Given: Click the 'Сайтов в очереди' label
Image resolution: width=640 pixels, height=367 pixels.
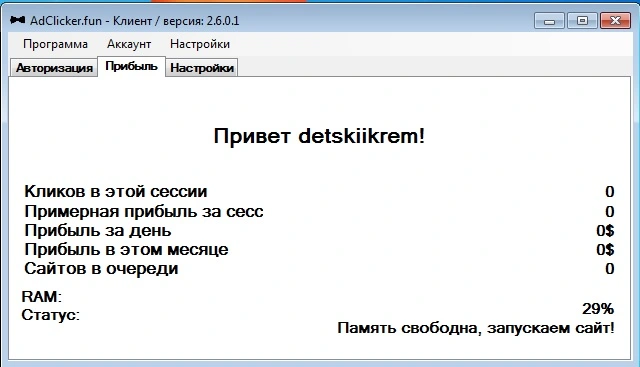Looking at the screenshot, I should 101,269.
